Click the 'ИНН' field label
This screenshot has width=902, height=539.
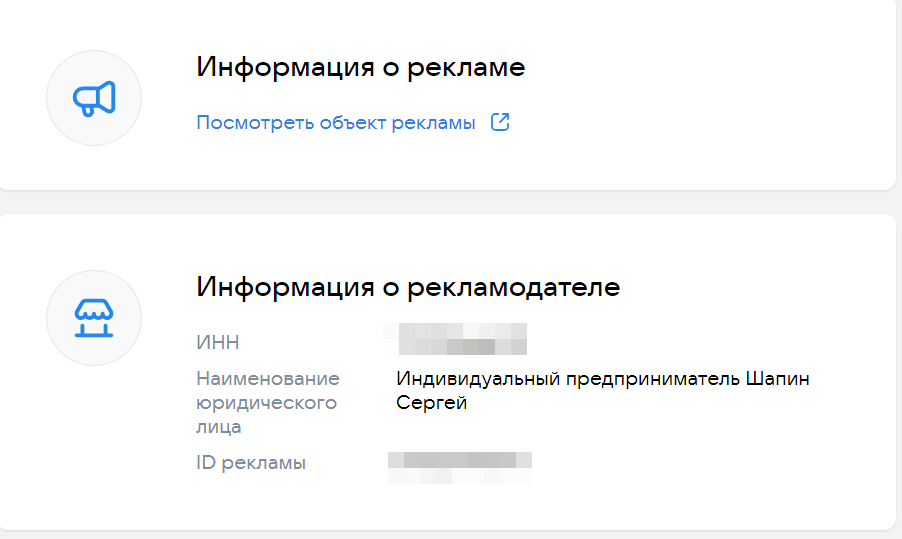[x=218, y=343]
